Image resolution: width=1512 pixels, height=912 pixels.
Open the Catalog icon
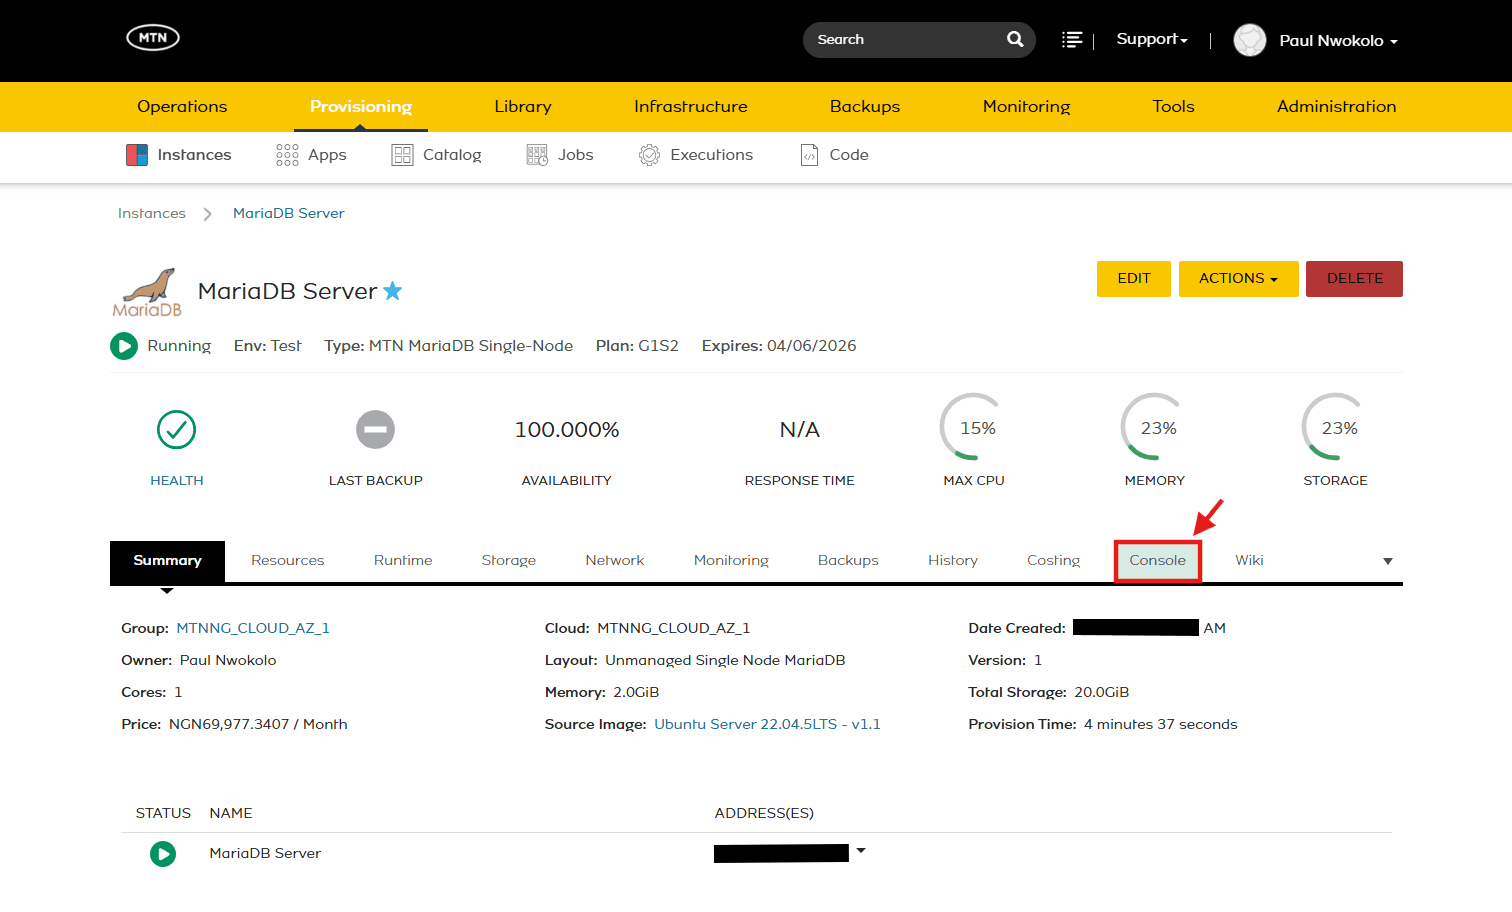(x=402, y=155)
